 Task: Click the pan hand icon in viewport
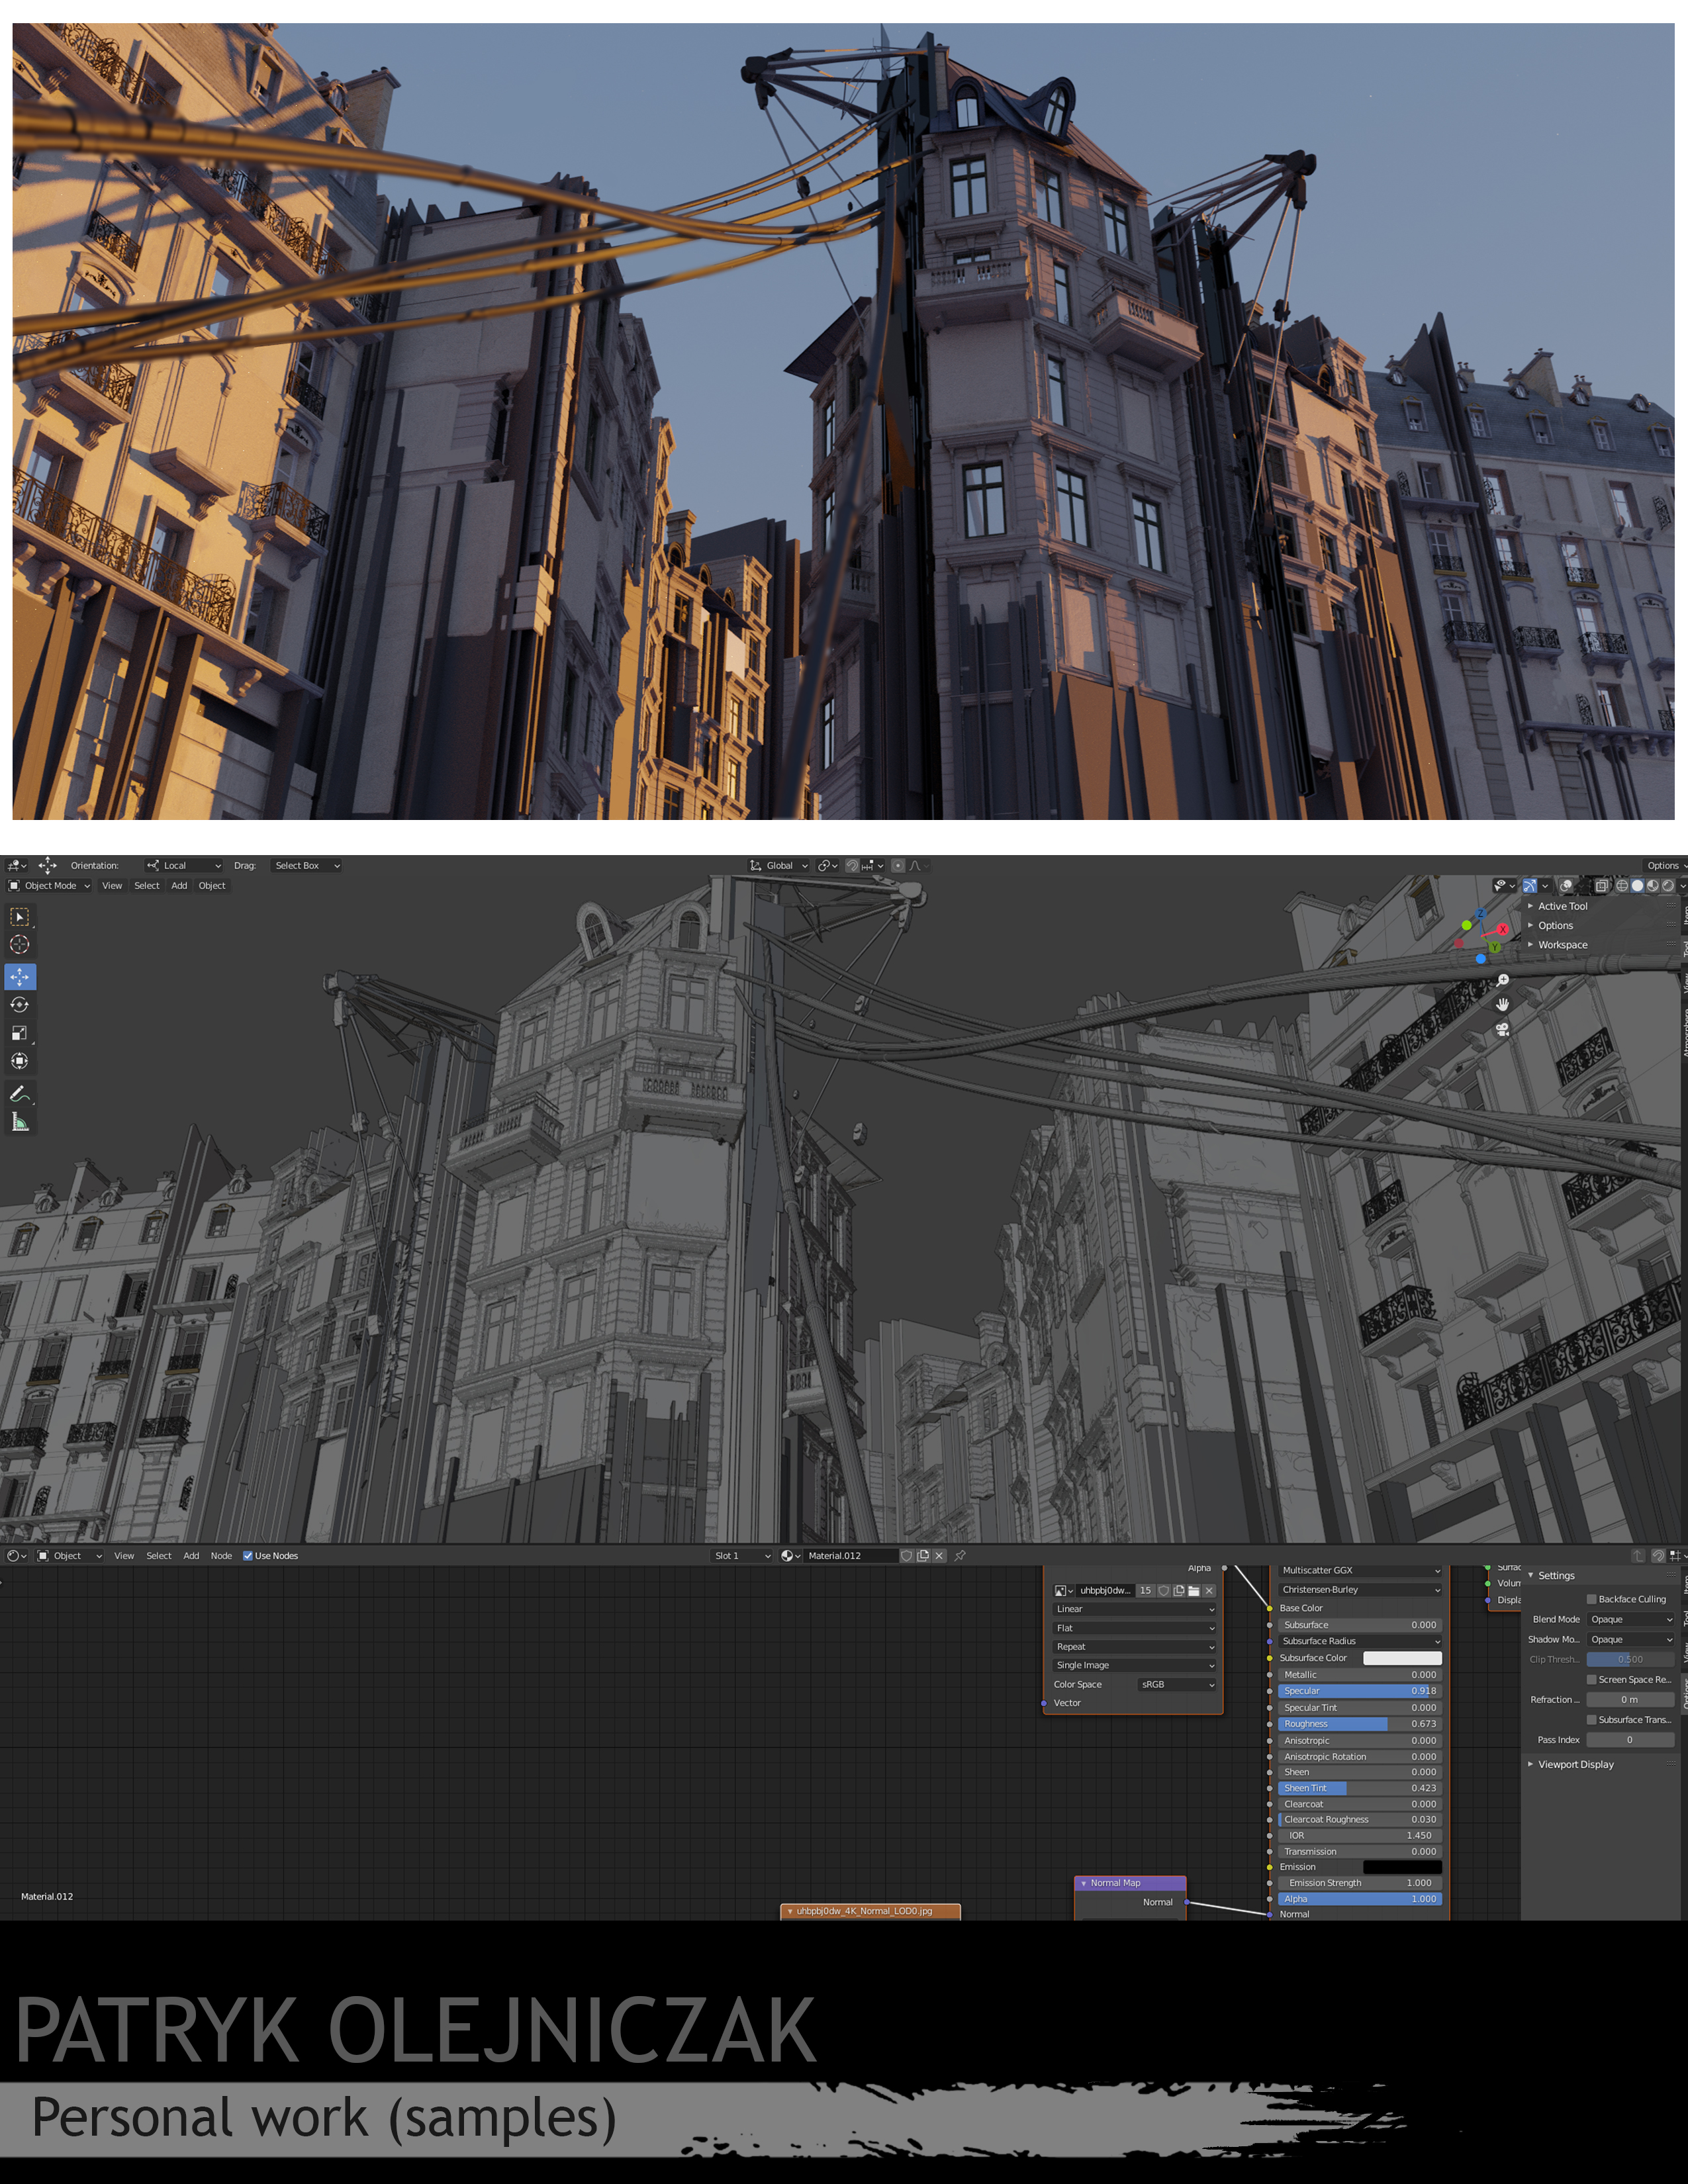(x=1502, y=1004)
